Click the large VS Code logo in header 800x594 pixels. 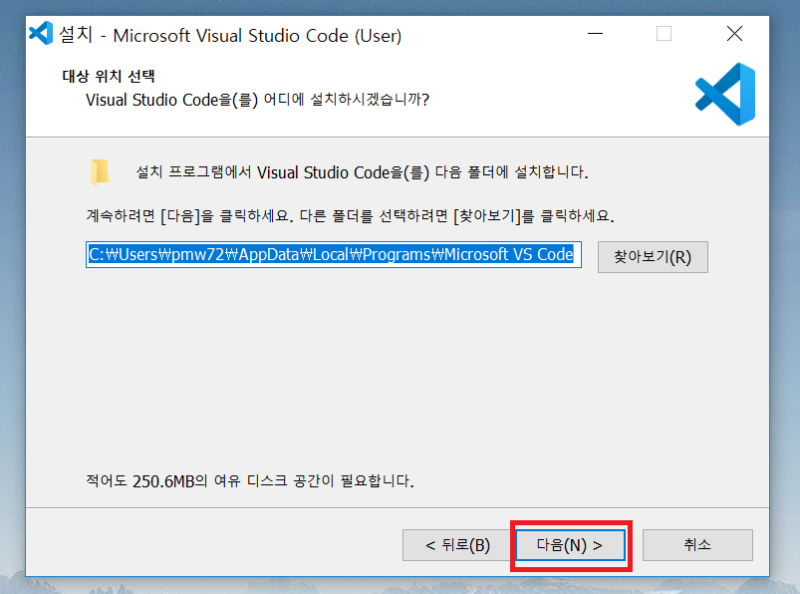(726, 94)
